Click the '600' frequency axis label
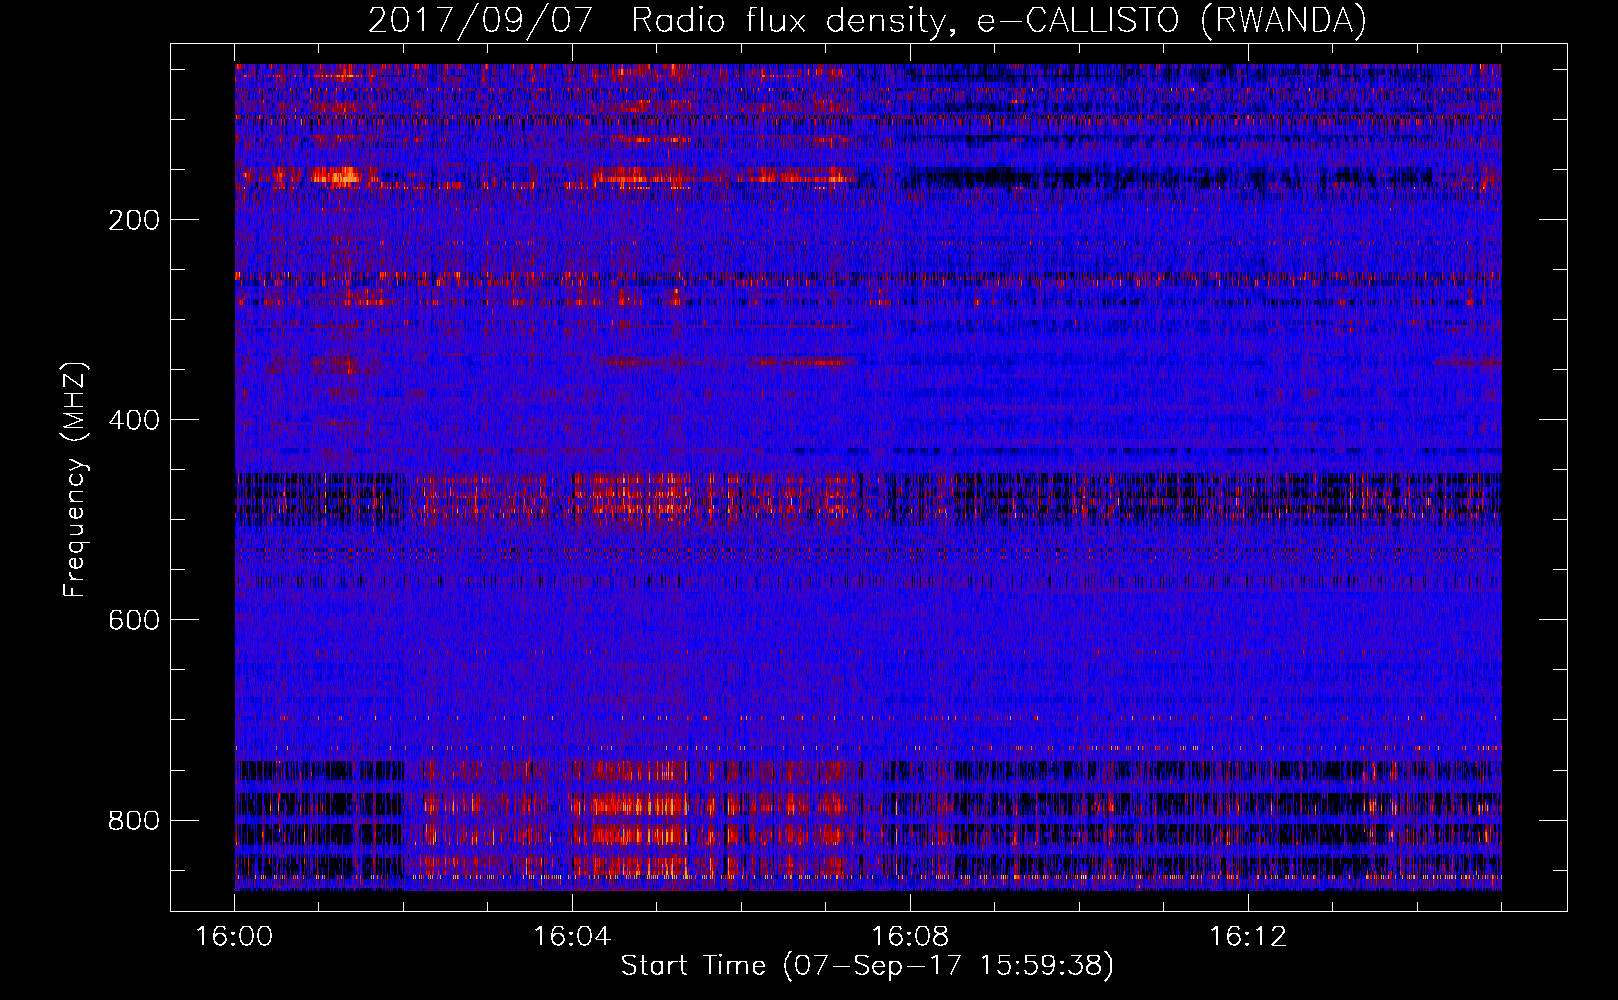This screenshot has height=1000, width=1618. (134, 620)
